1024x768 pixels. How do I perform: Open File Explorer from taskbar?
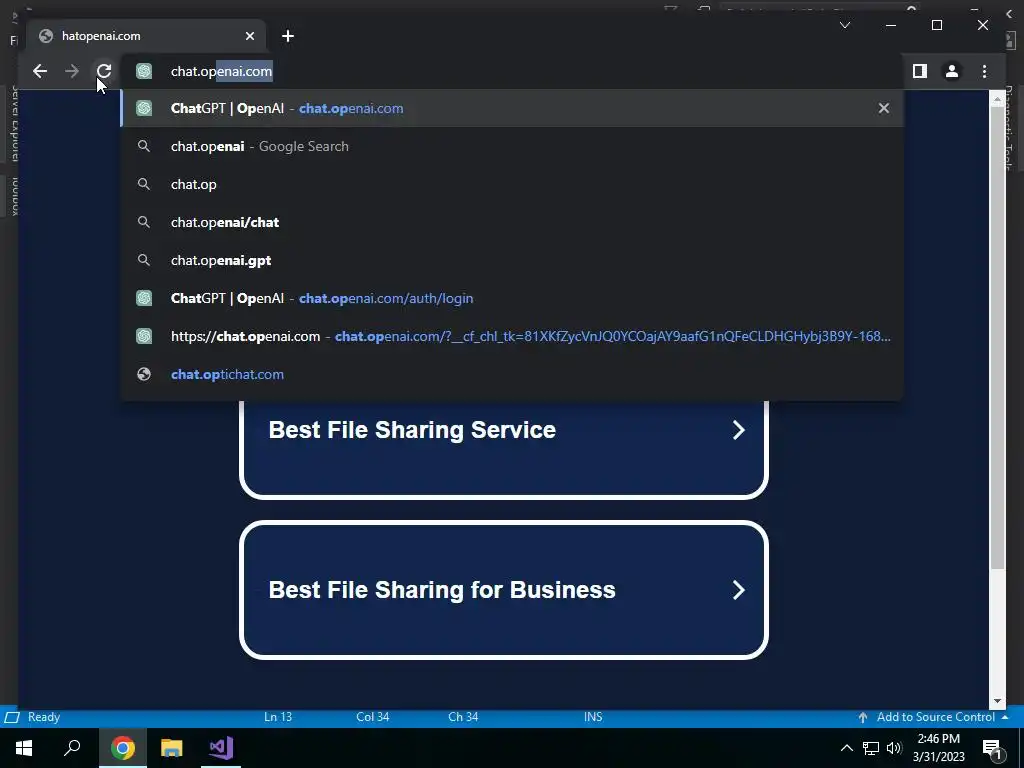[x=172, y=748]
